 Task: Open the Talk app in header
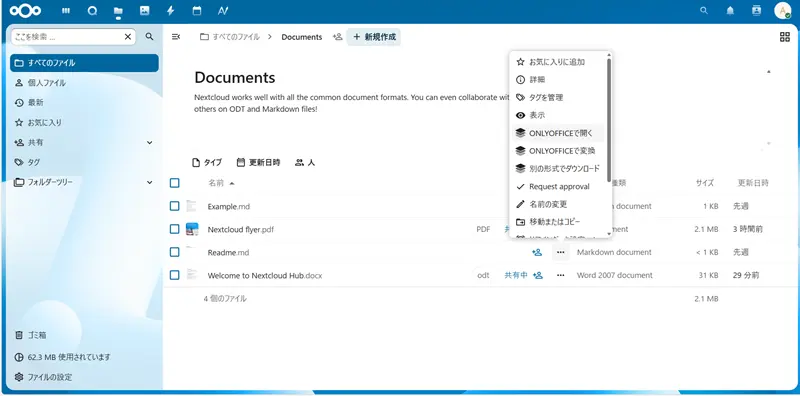92,11
